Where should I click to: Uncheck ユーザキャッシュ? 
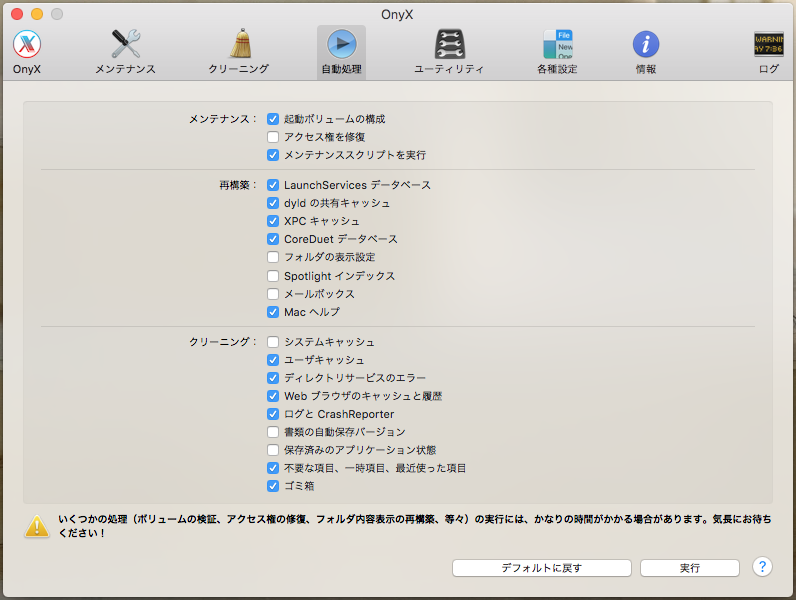pos(273,360)
